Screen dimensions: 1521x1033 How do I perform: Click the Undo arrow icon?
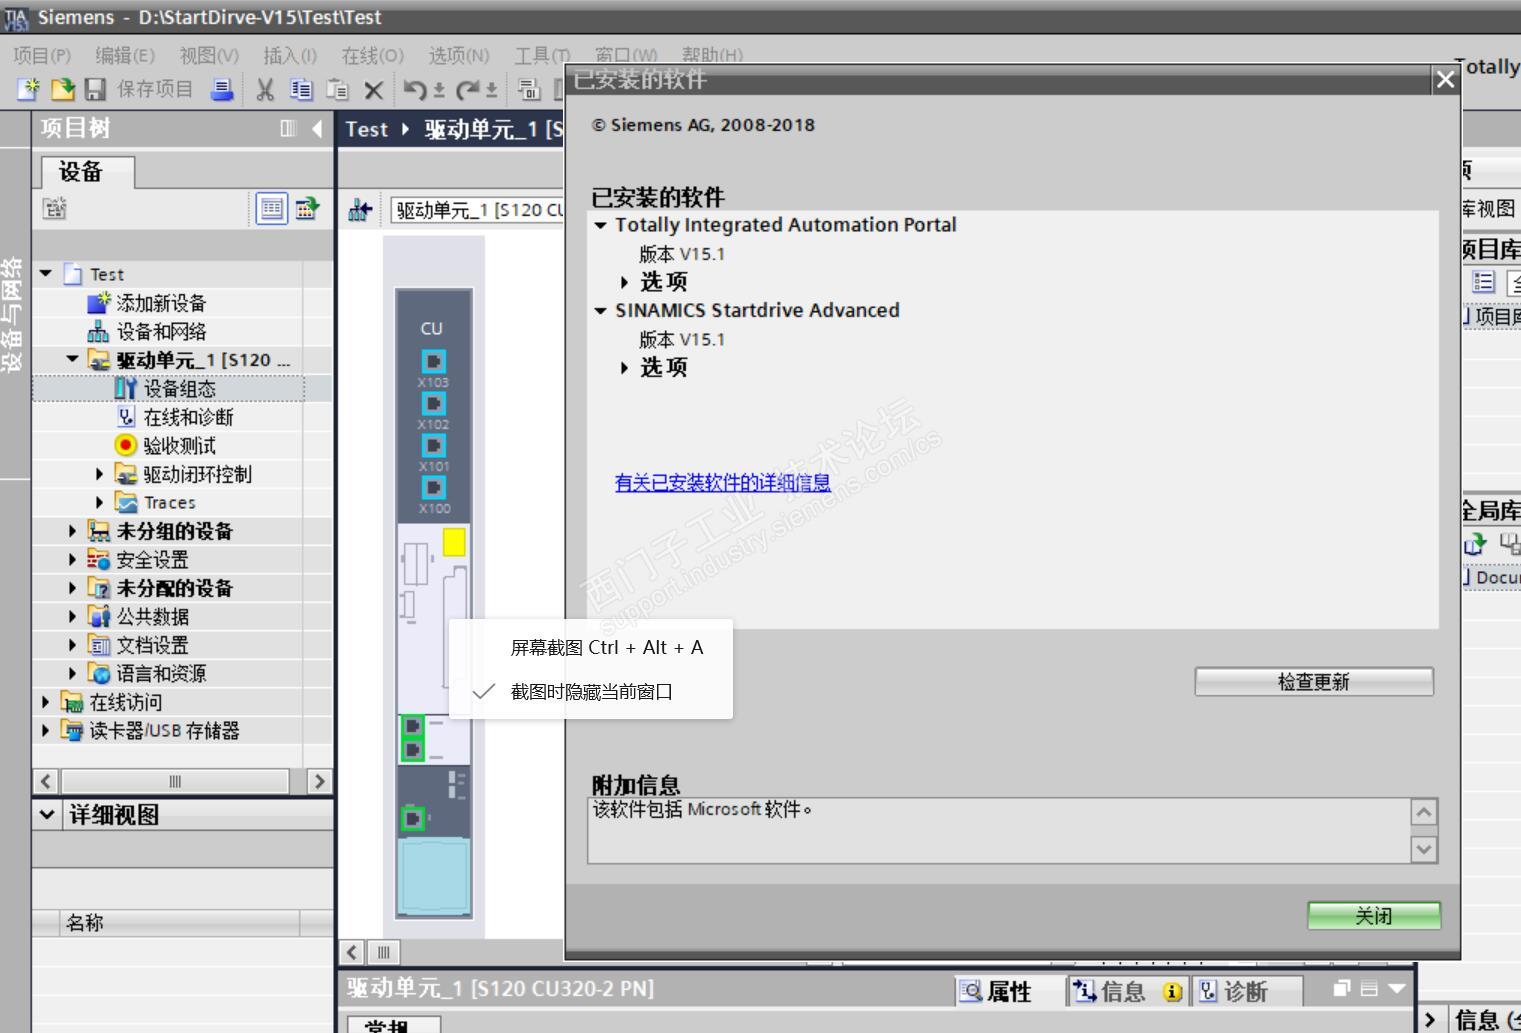[415, 90]
